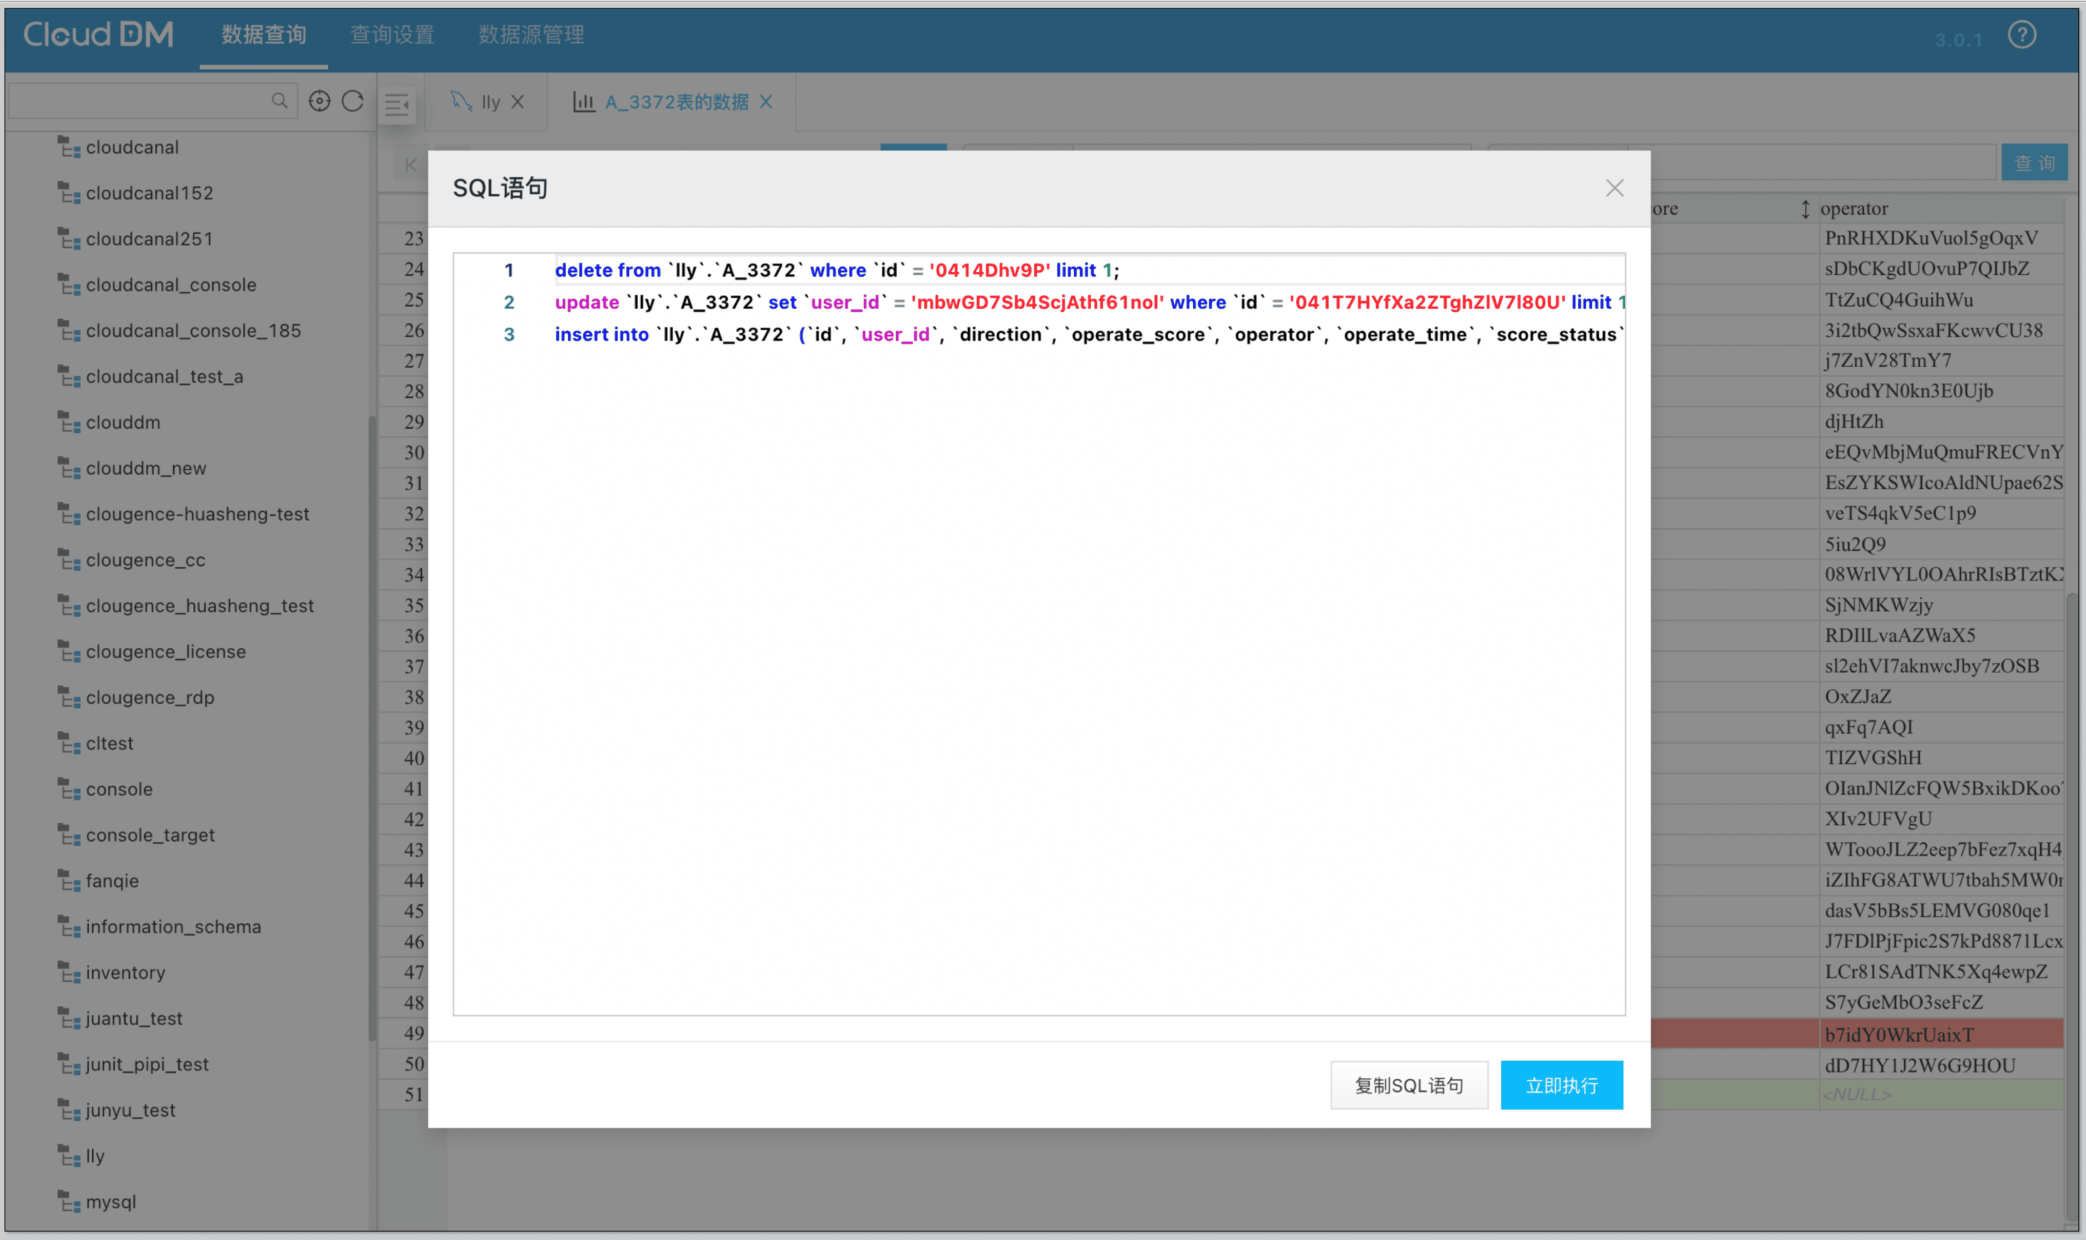This screenshot has width=2086, height=1240.
Task: Open the mysql database tree item
Action: (x=110, y=1202)
